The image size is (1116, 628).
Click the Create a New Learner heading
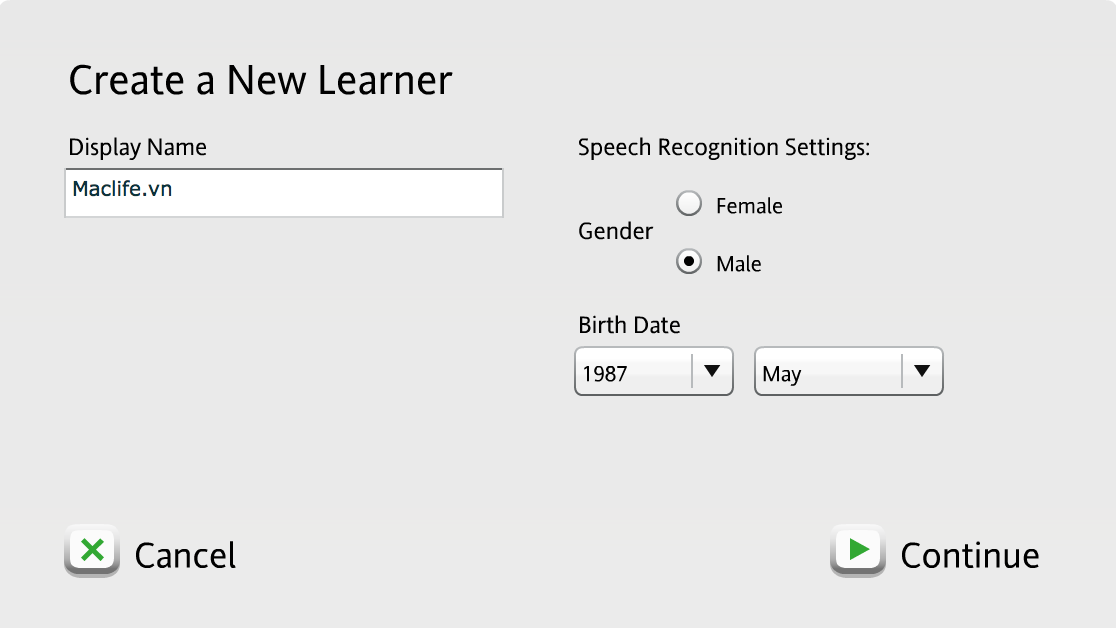(260, 80)
